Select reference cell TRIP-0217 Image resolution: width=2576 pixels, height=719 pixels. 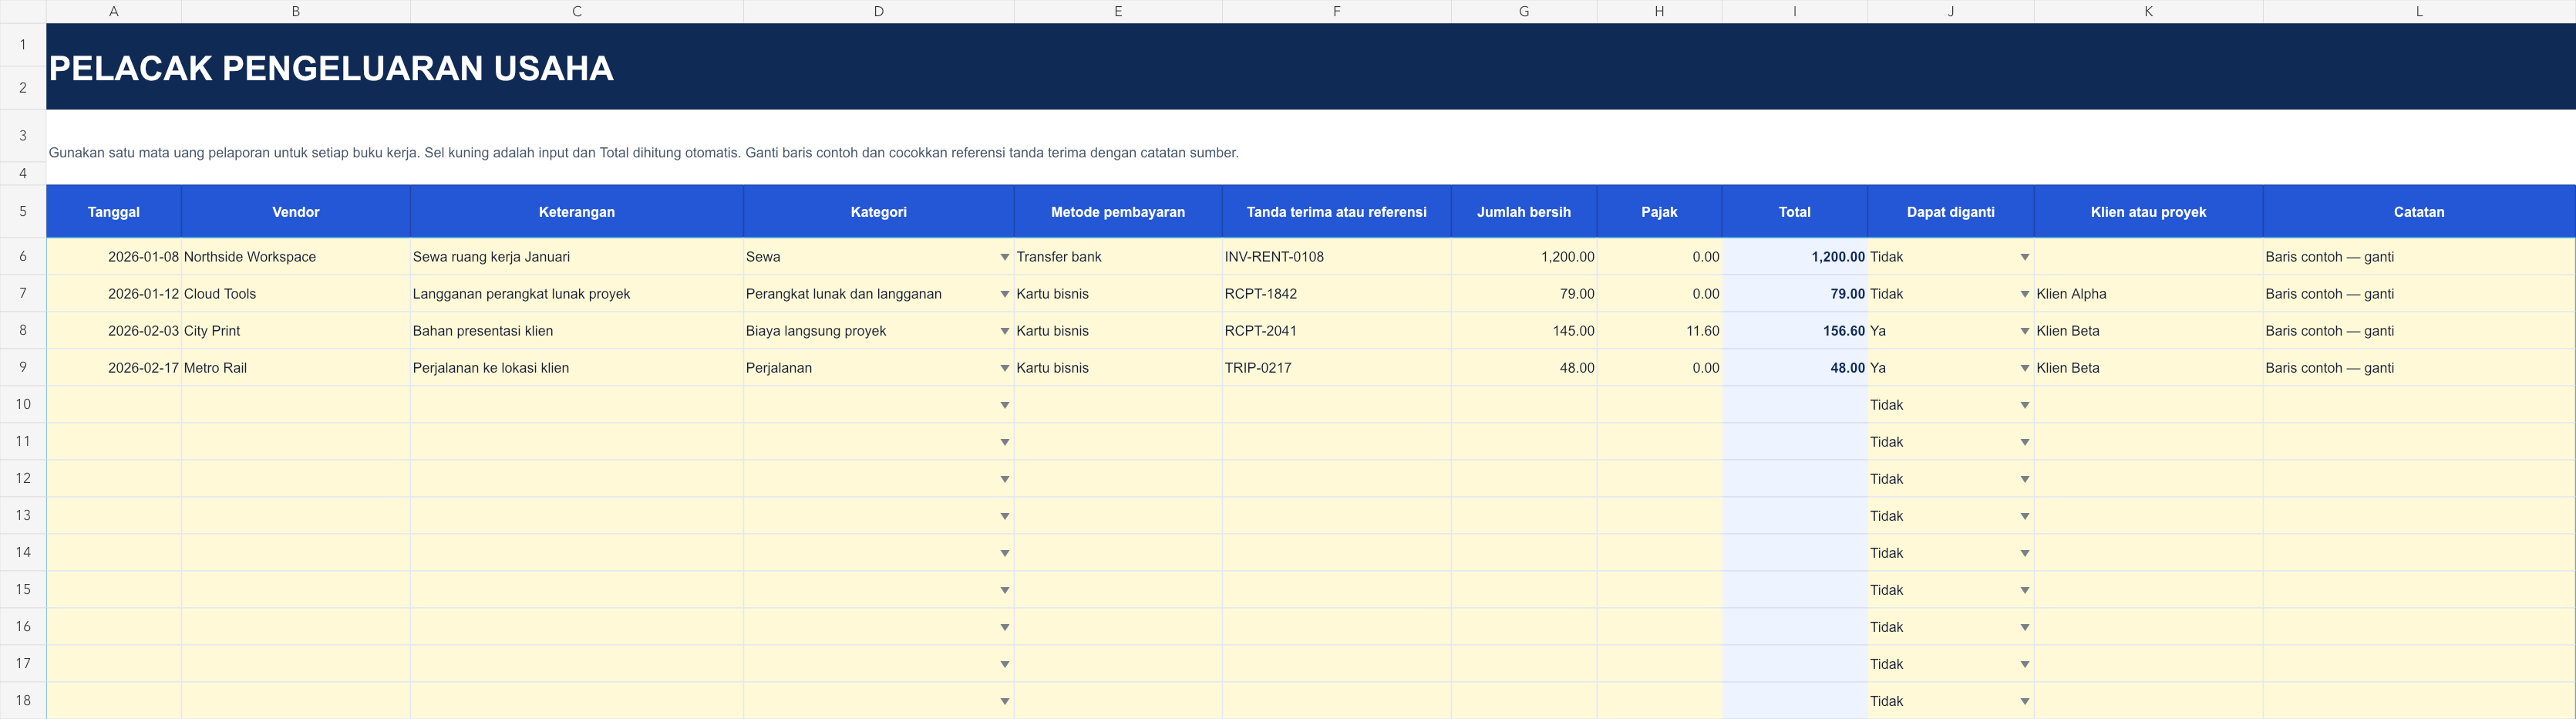(x=1336, y=368)
